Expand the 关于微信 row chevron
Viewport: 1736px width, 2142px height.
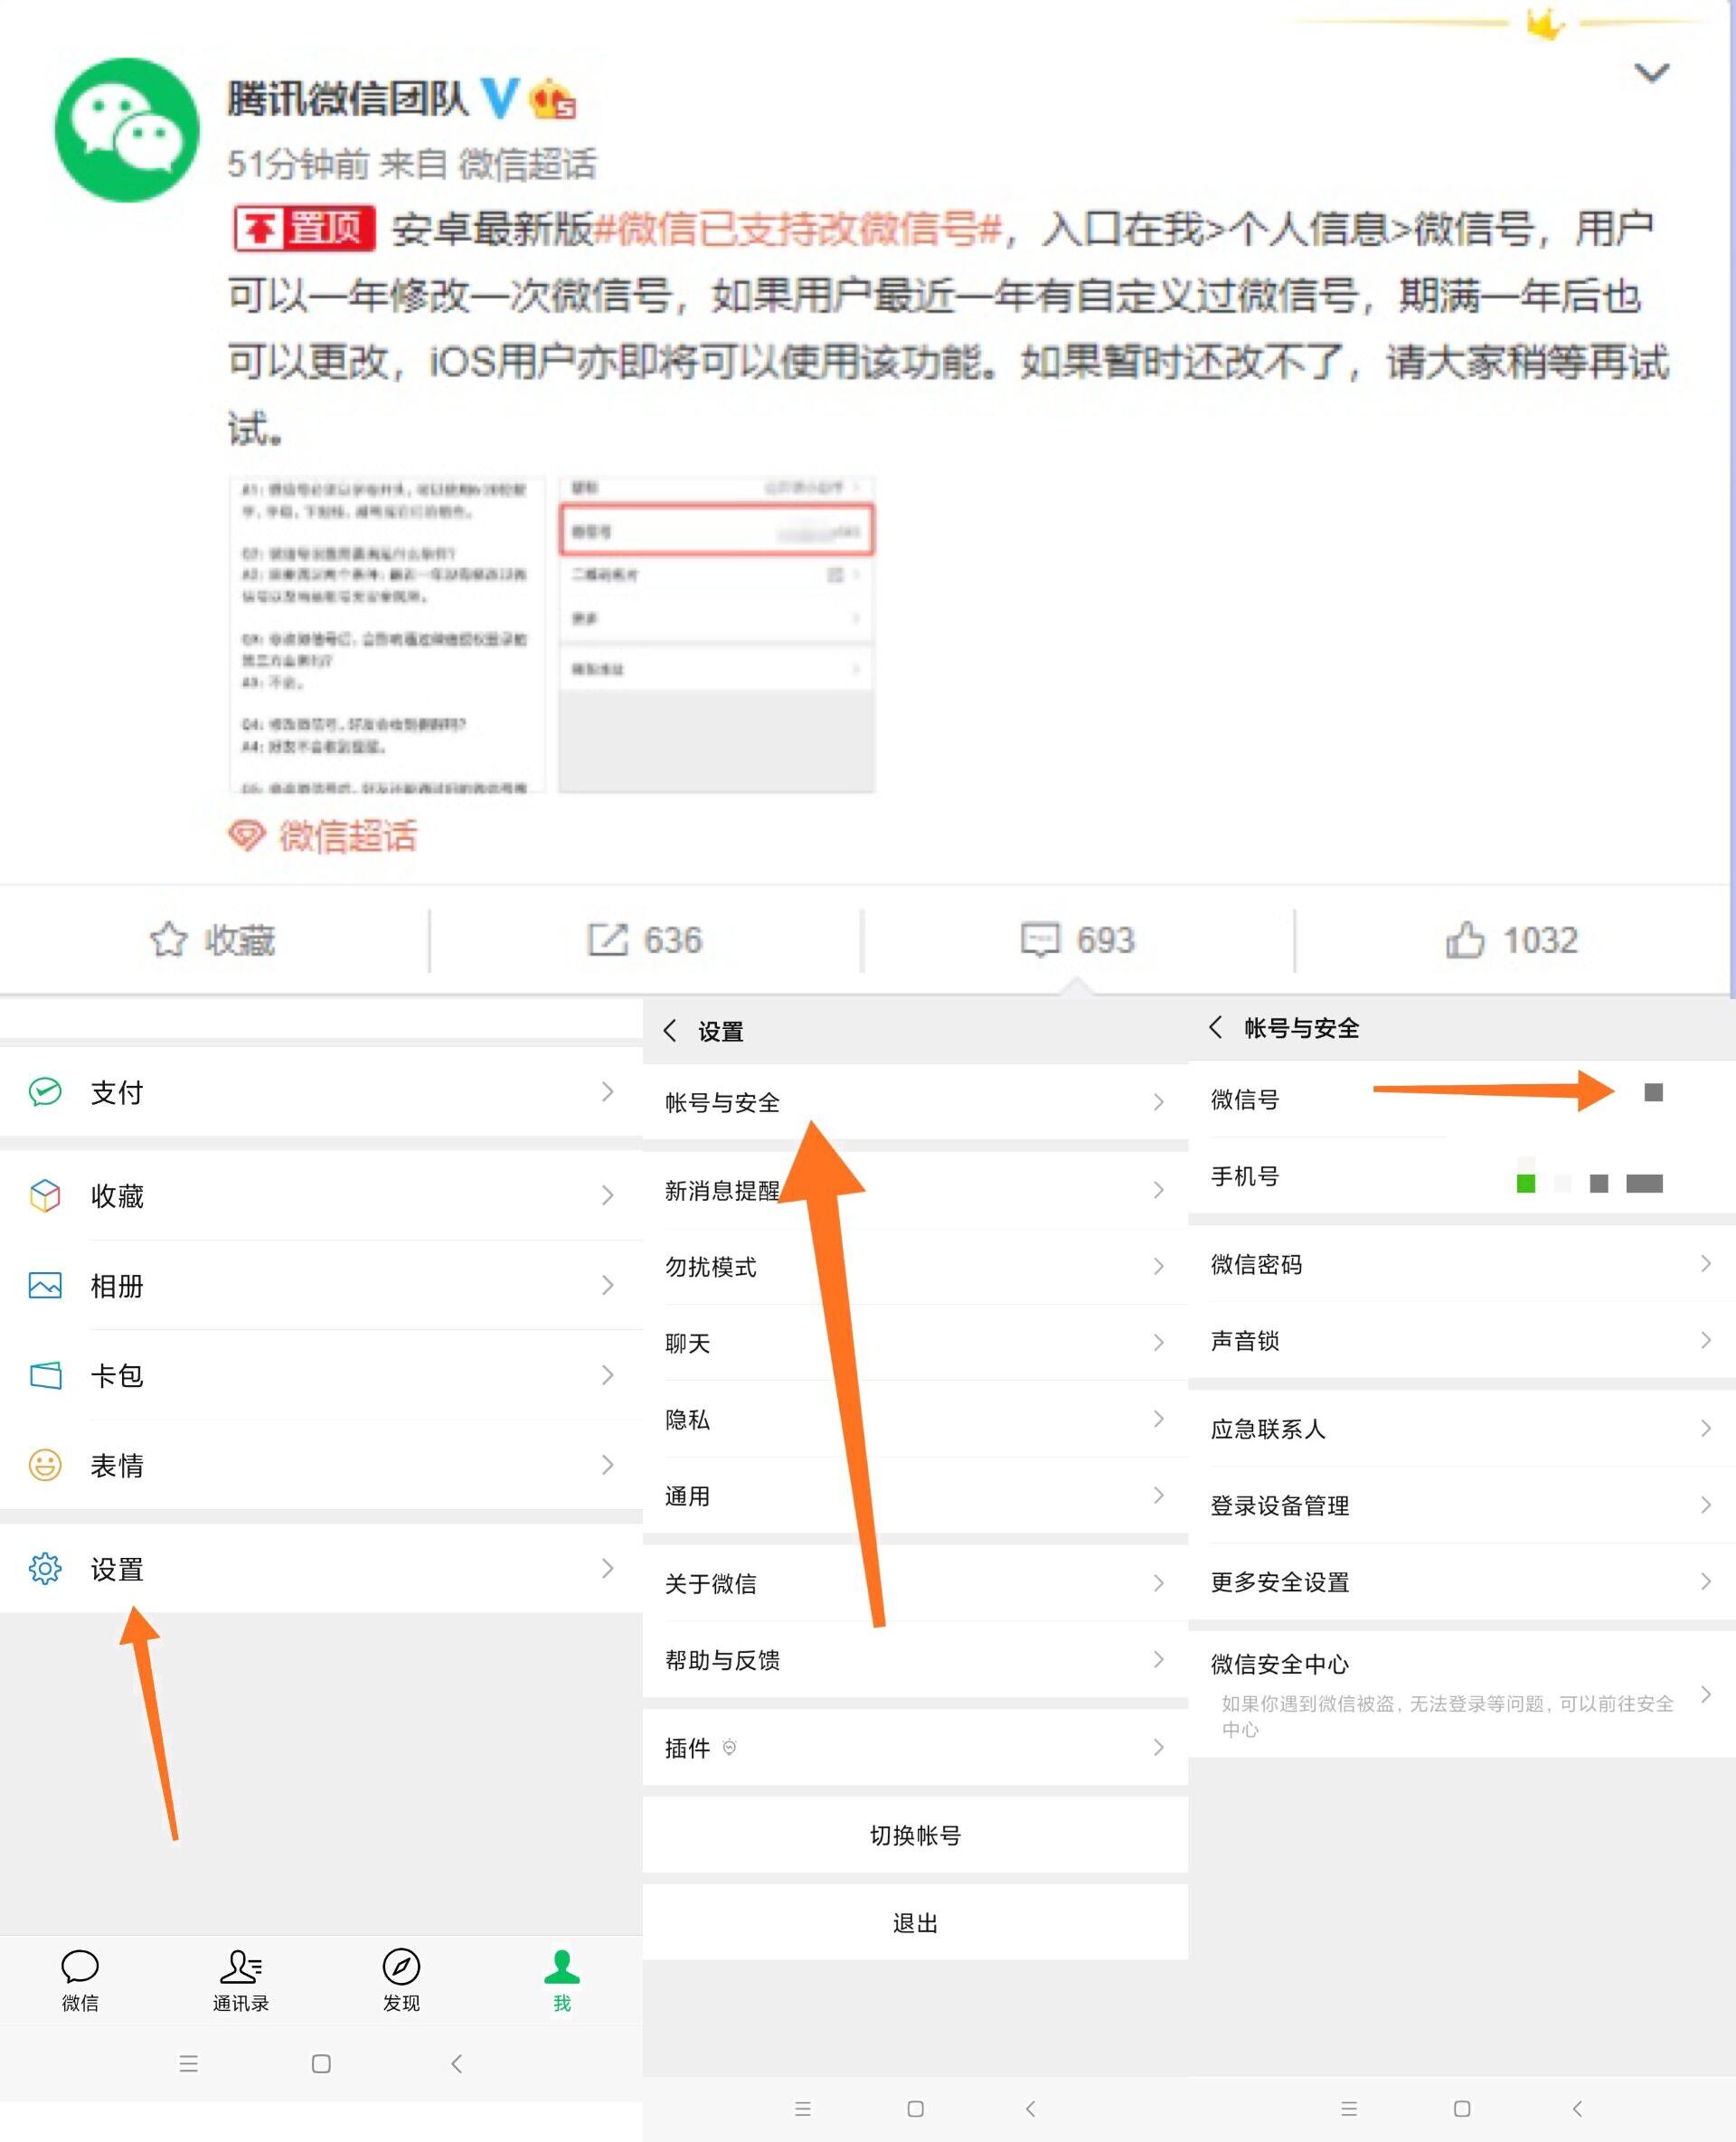[x=1158, y=1583]
